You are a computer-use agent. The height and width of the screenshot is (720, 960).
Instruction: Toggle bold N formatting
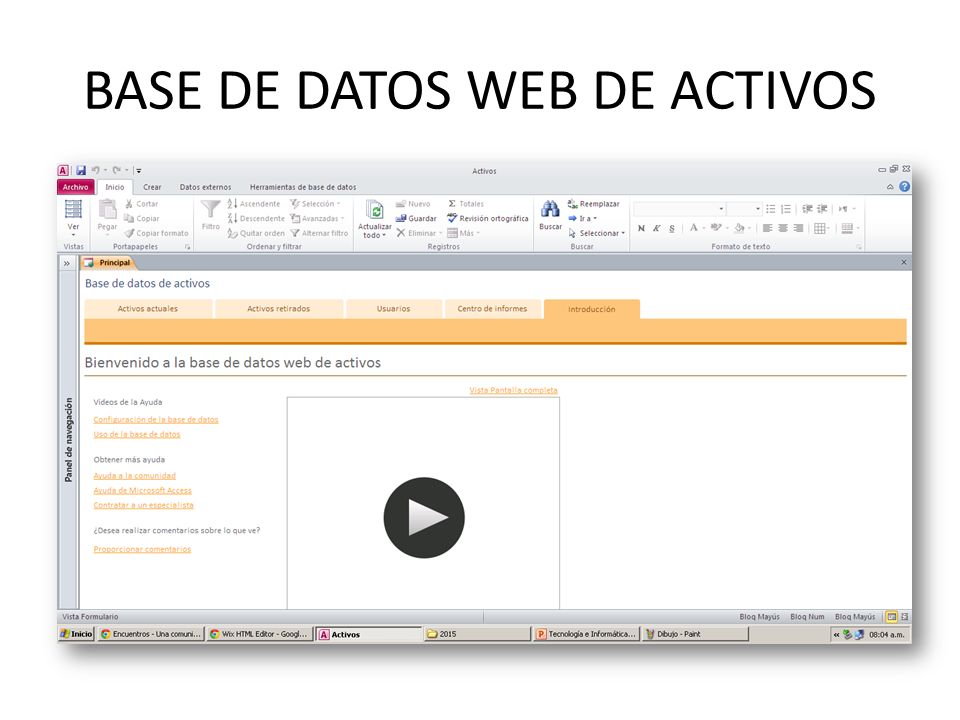641,228
